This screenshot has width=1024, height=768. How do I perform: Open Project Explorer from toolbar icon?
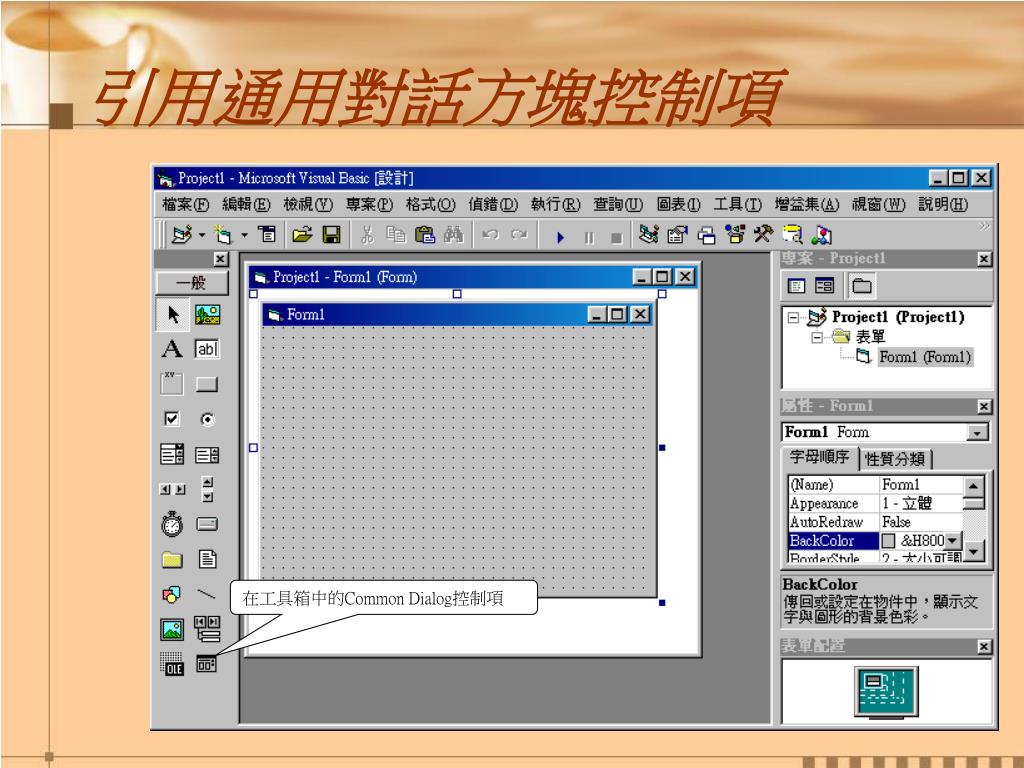[648, 234]
